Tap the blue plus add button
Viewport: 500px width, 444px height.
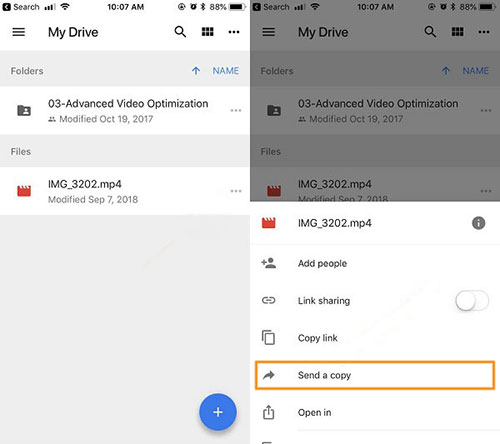(218, 412)
